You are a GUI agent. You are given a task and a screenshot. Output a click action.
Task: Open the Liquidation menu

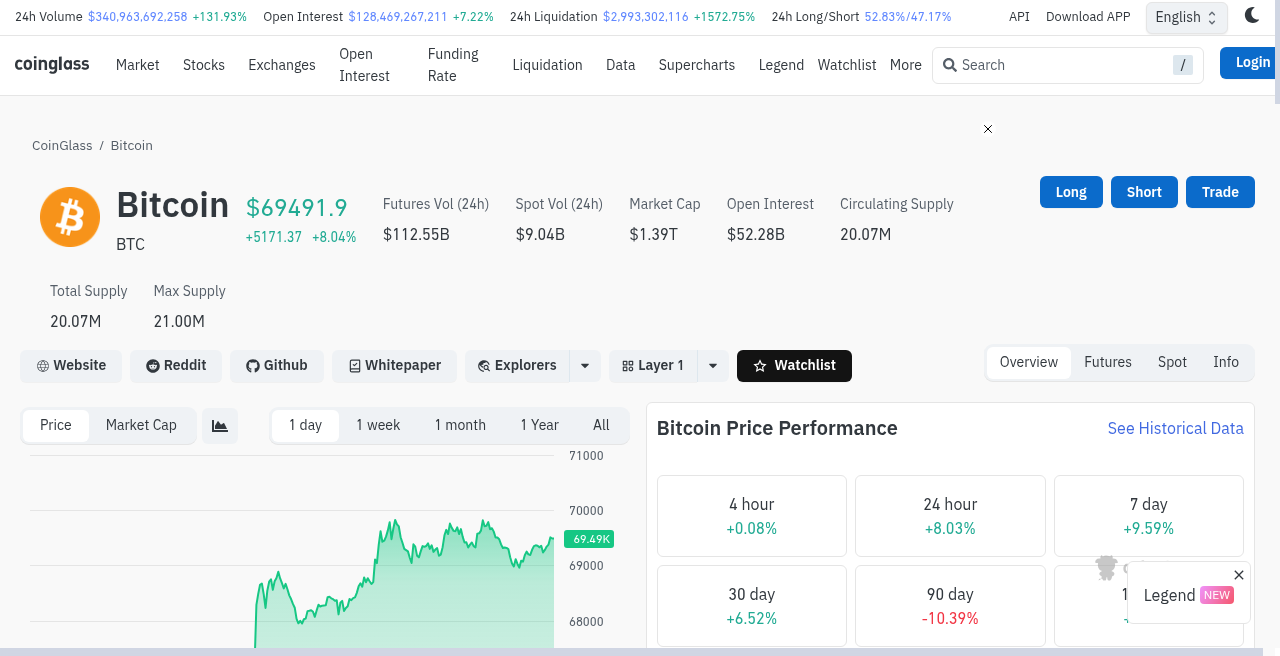[x=547, y=65]
